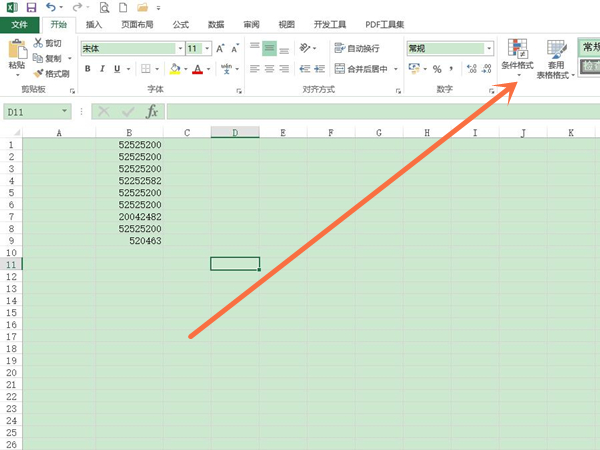Open Font group dialog launcher
Viewport: 600px width, 450px height.
(x=239, y=91)
